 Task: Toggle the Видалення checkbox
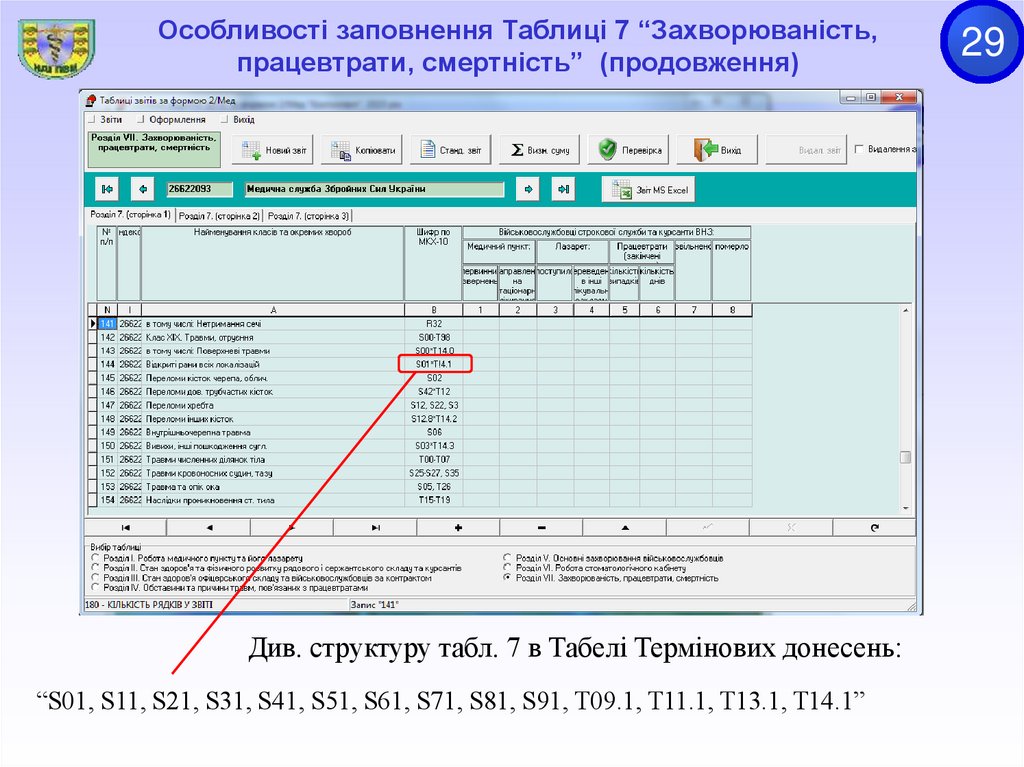pyautogui.click(x=859, y=150)
